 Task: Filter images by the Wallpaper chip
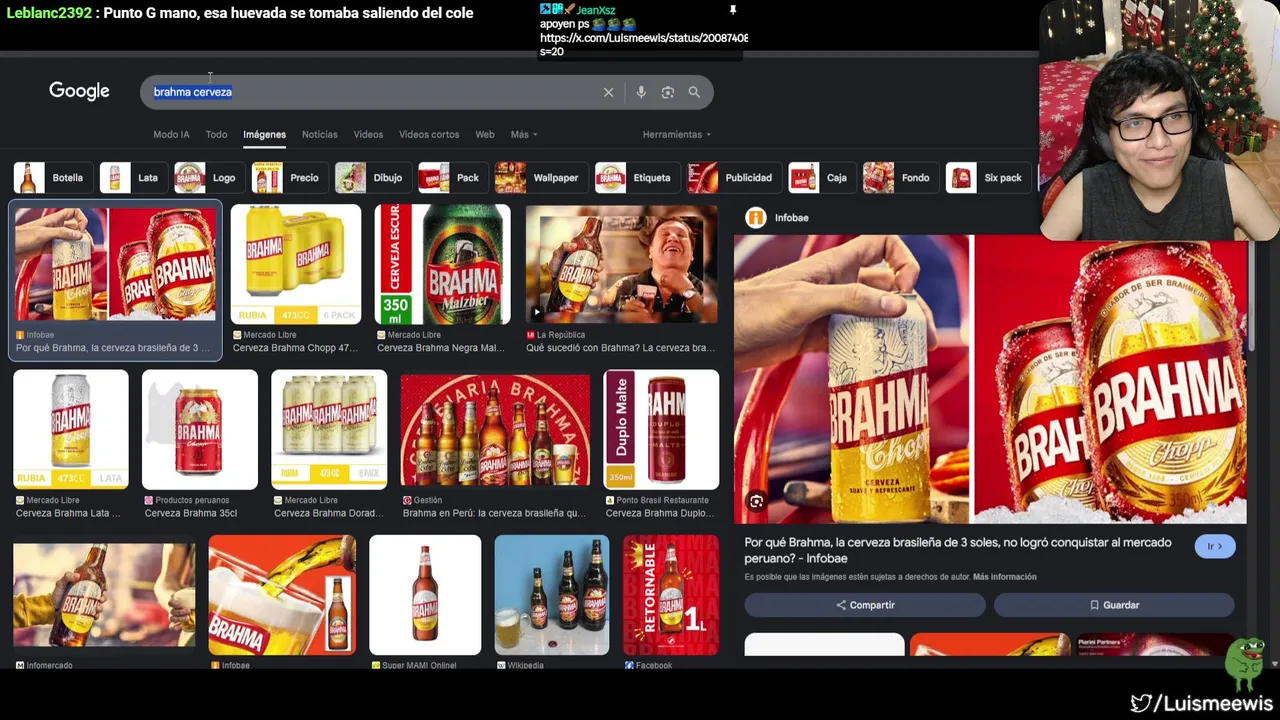540,178
